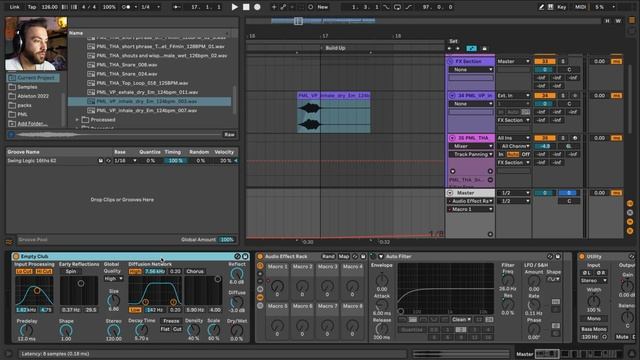Jump to previous locator arrow icon
Image resolution: width=640 pixels, height=360 pixels.
[x=449, y=49]
